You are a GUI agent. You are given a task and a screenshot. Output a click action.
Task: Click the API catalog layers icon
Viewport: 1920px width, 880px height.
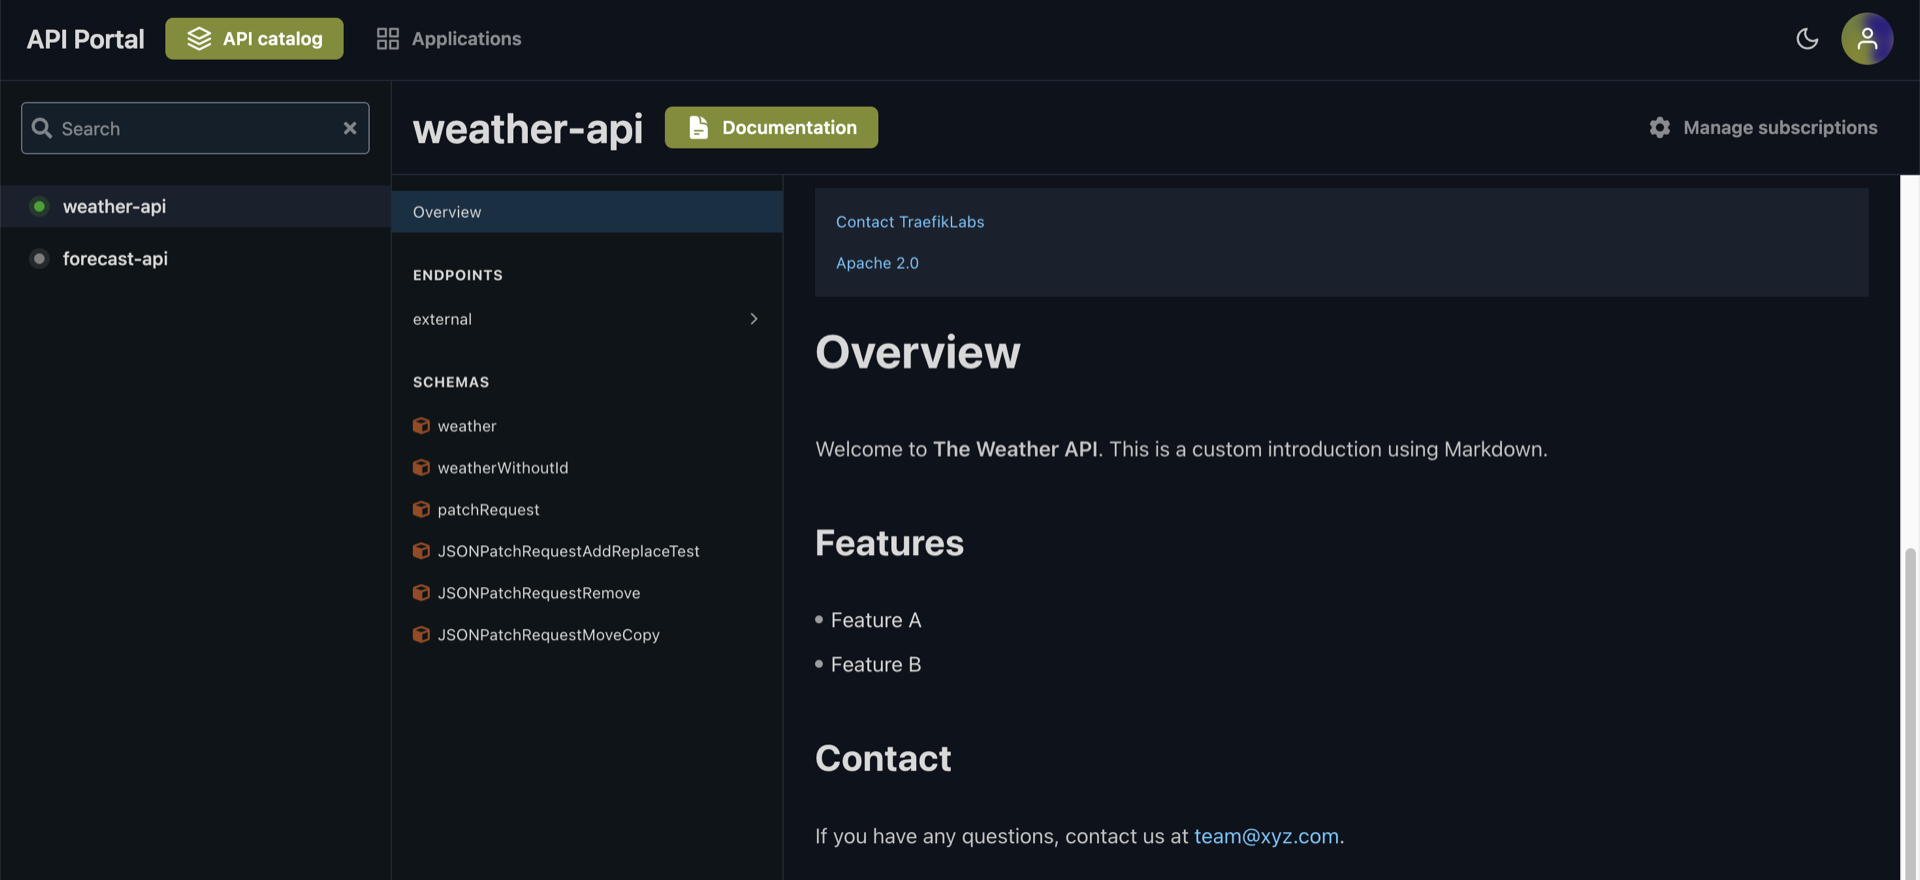click(x=199, y=39)
